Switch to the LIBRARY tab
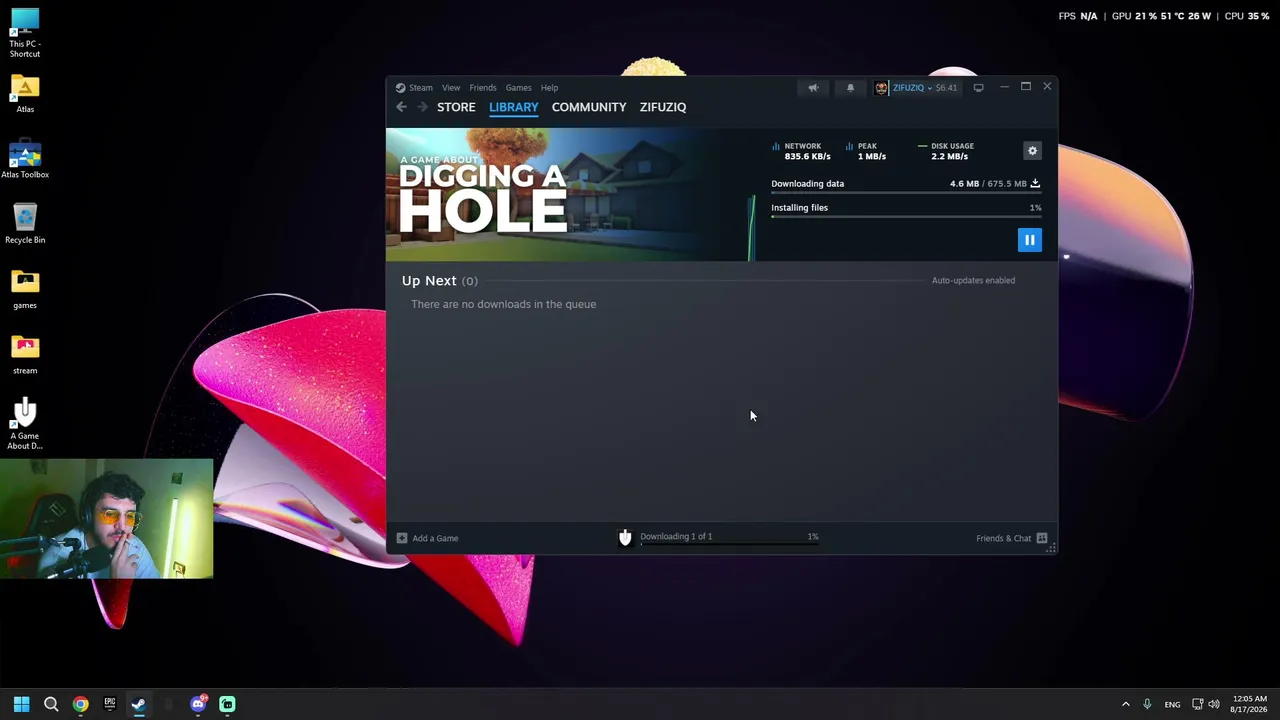 pyautogui.click(x=514, y=107)
